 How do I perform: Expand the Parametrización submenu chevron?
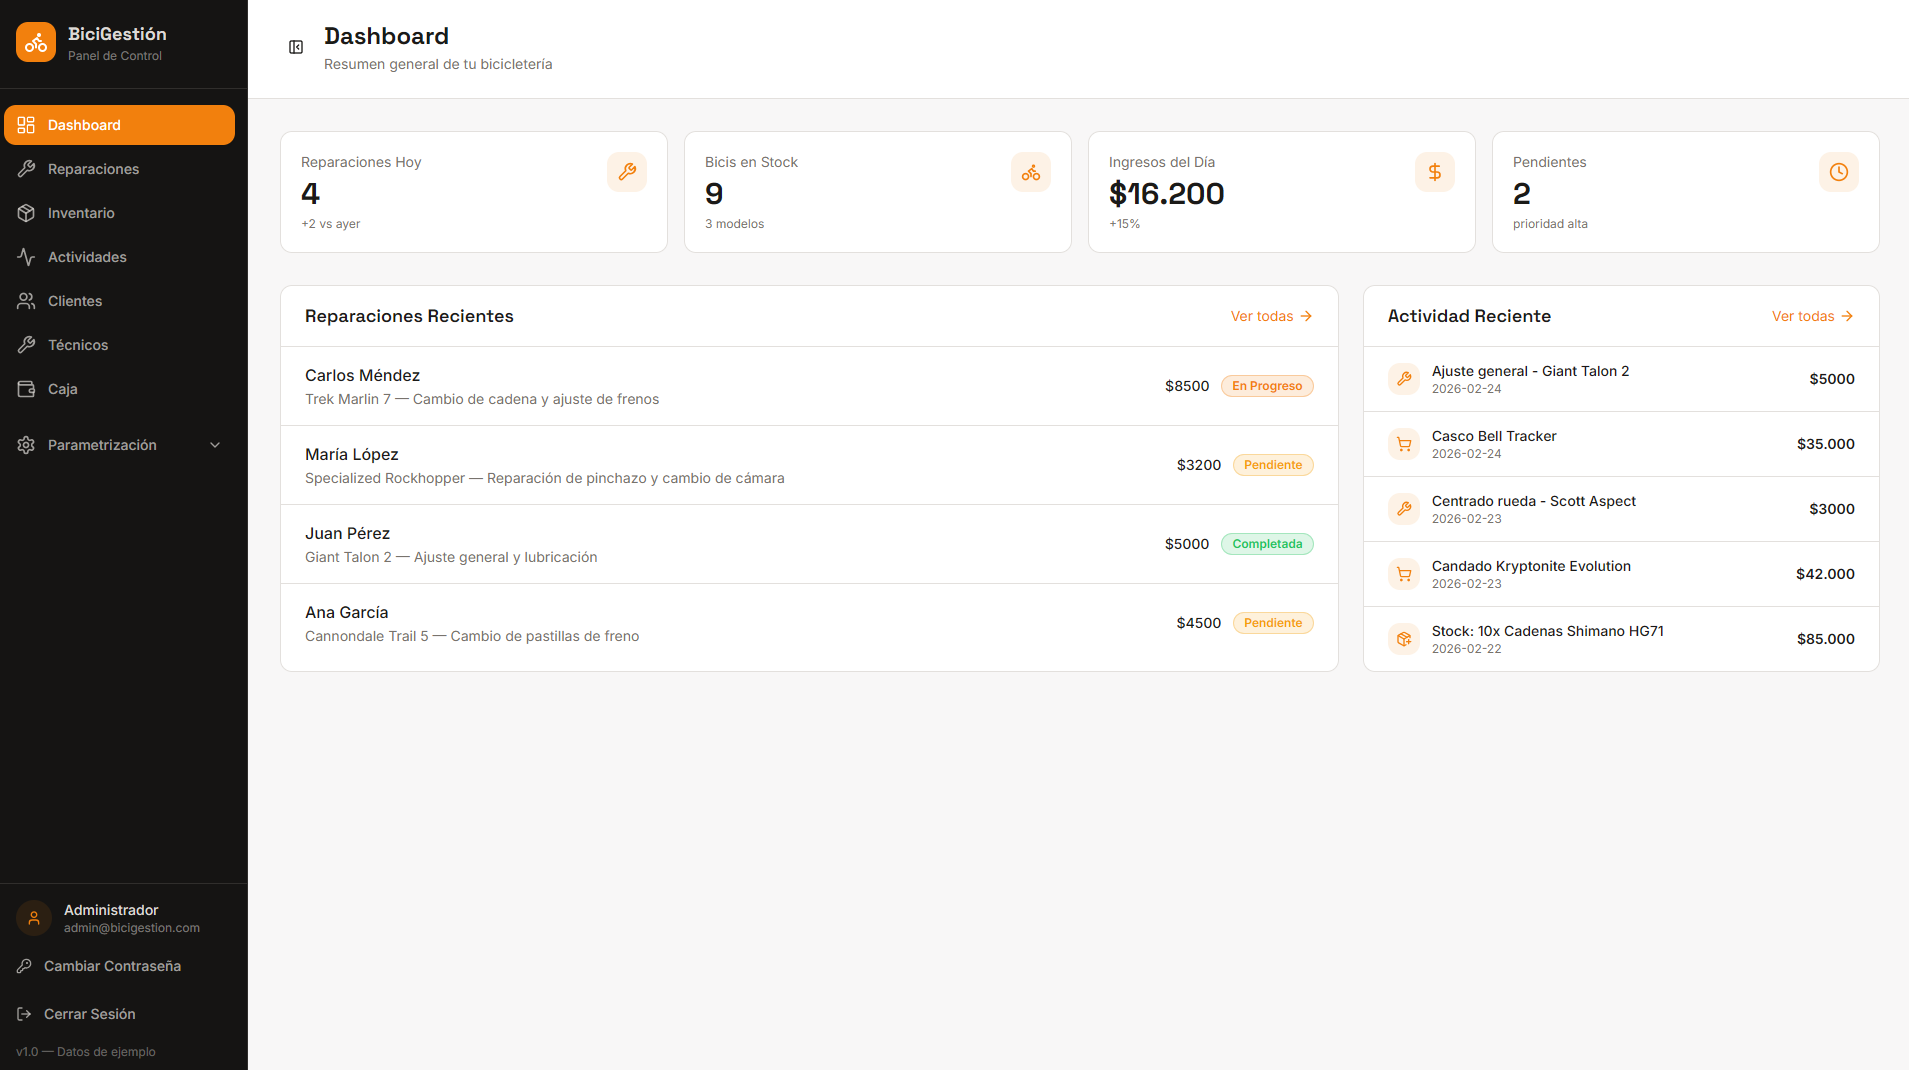click(x=215, y=445)
